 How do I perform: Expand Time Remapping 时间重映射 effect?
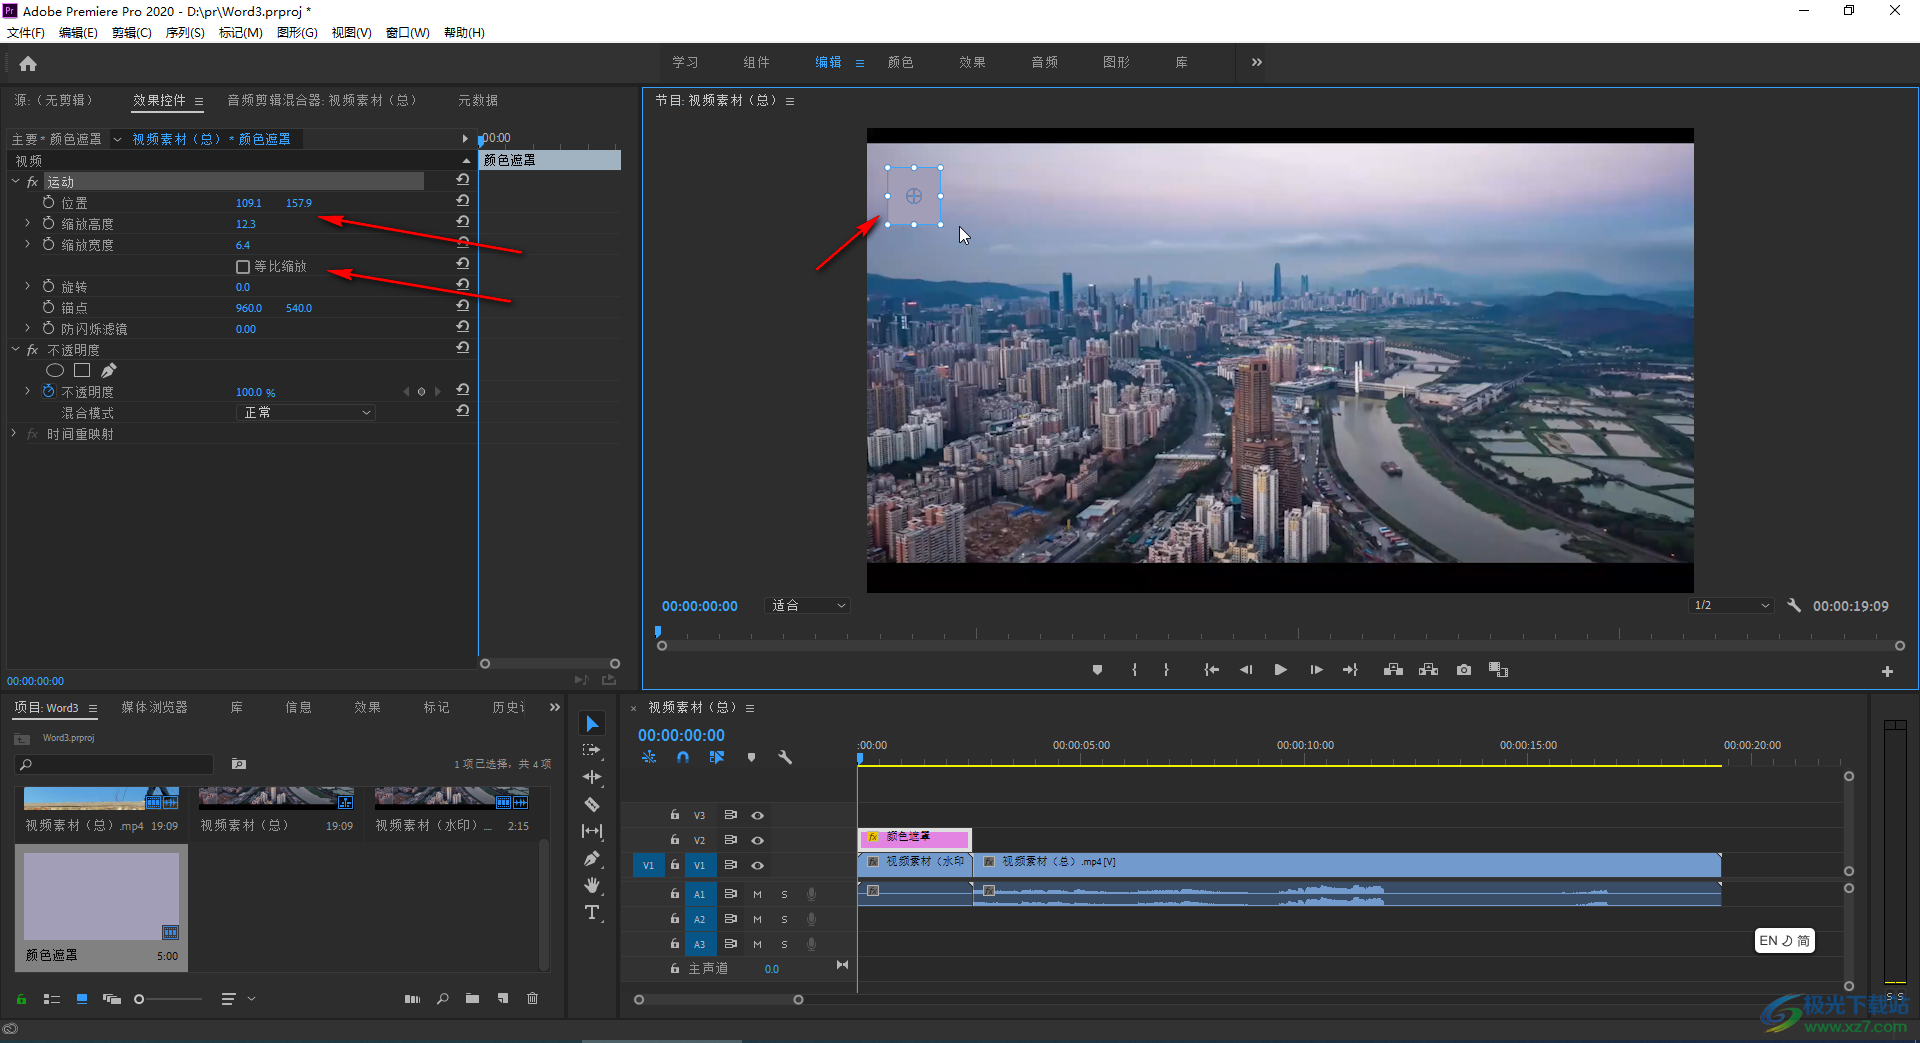point(14,434)
